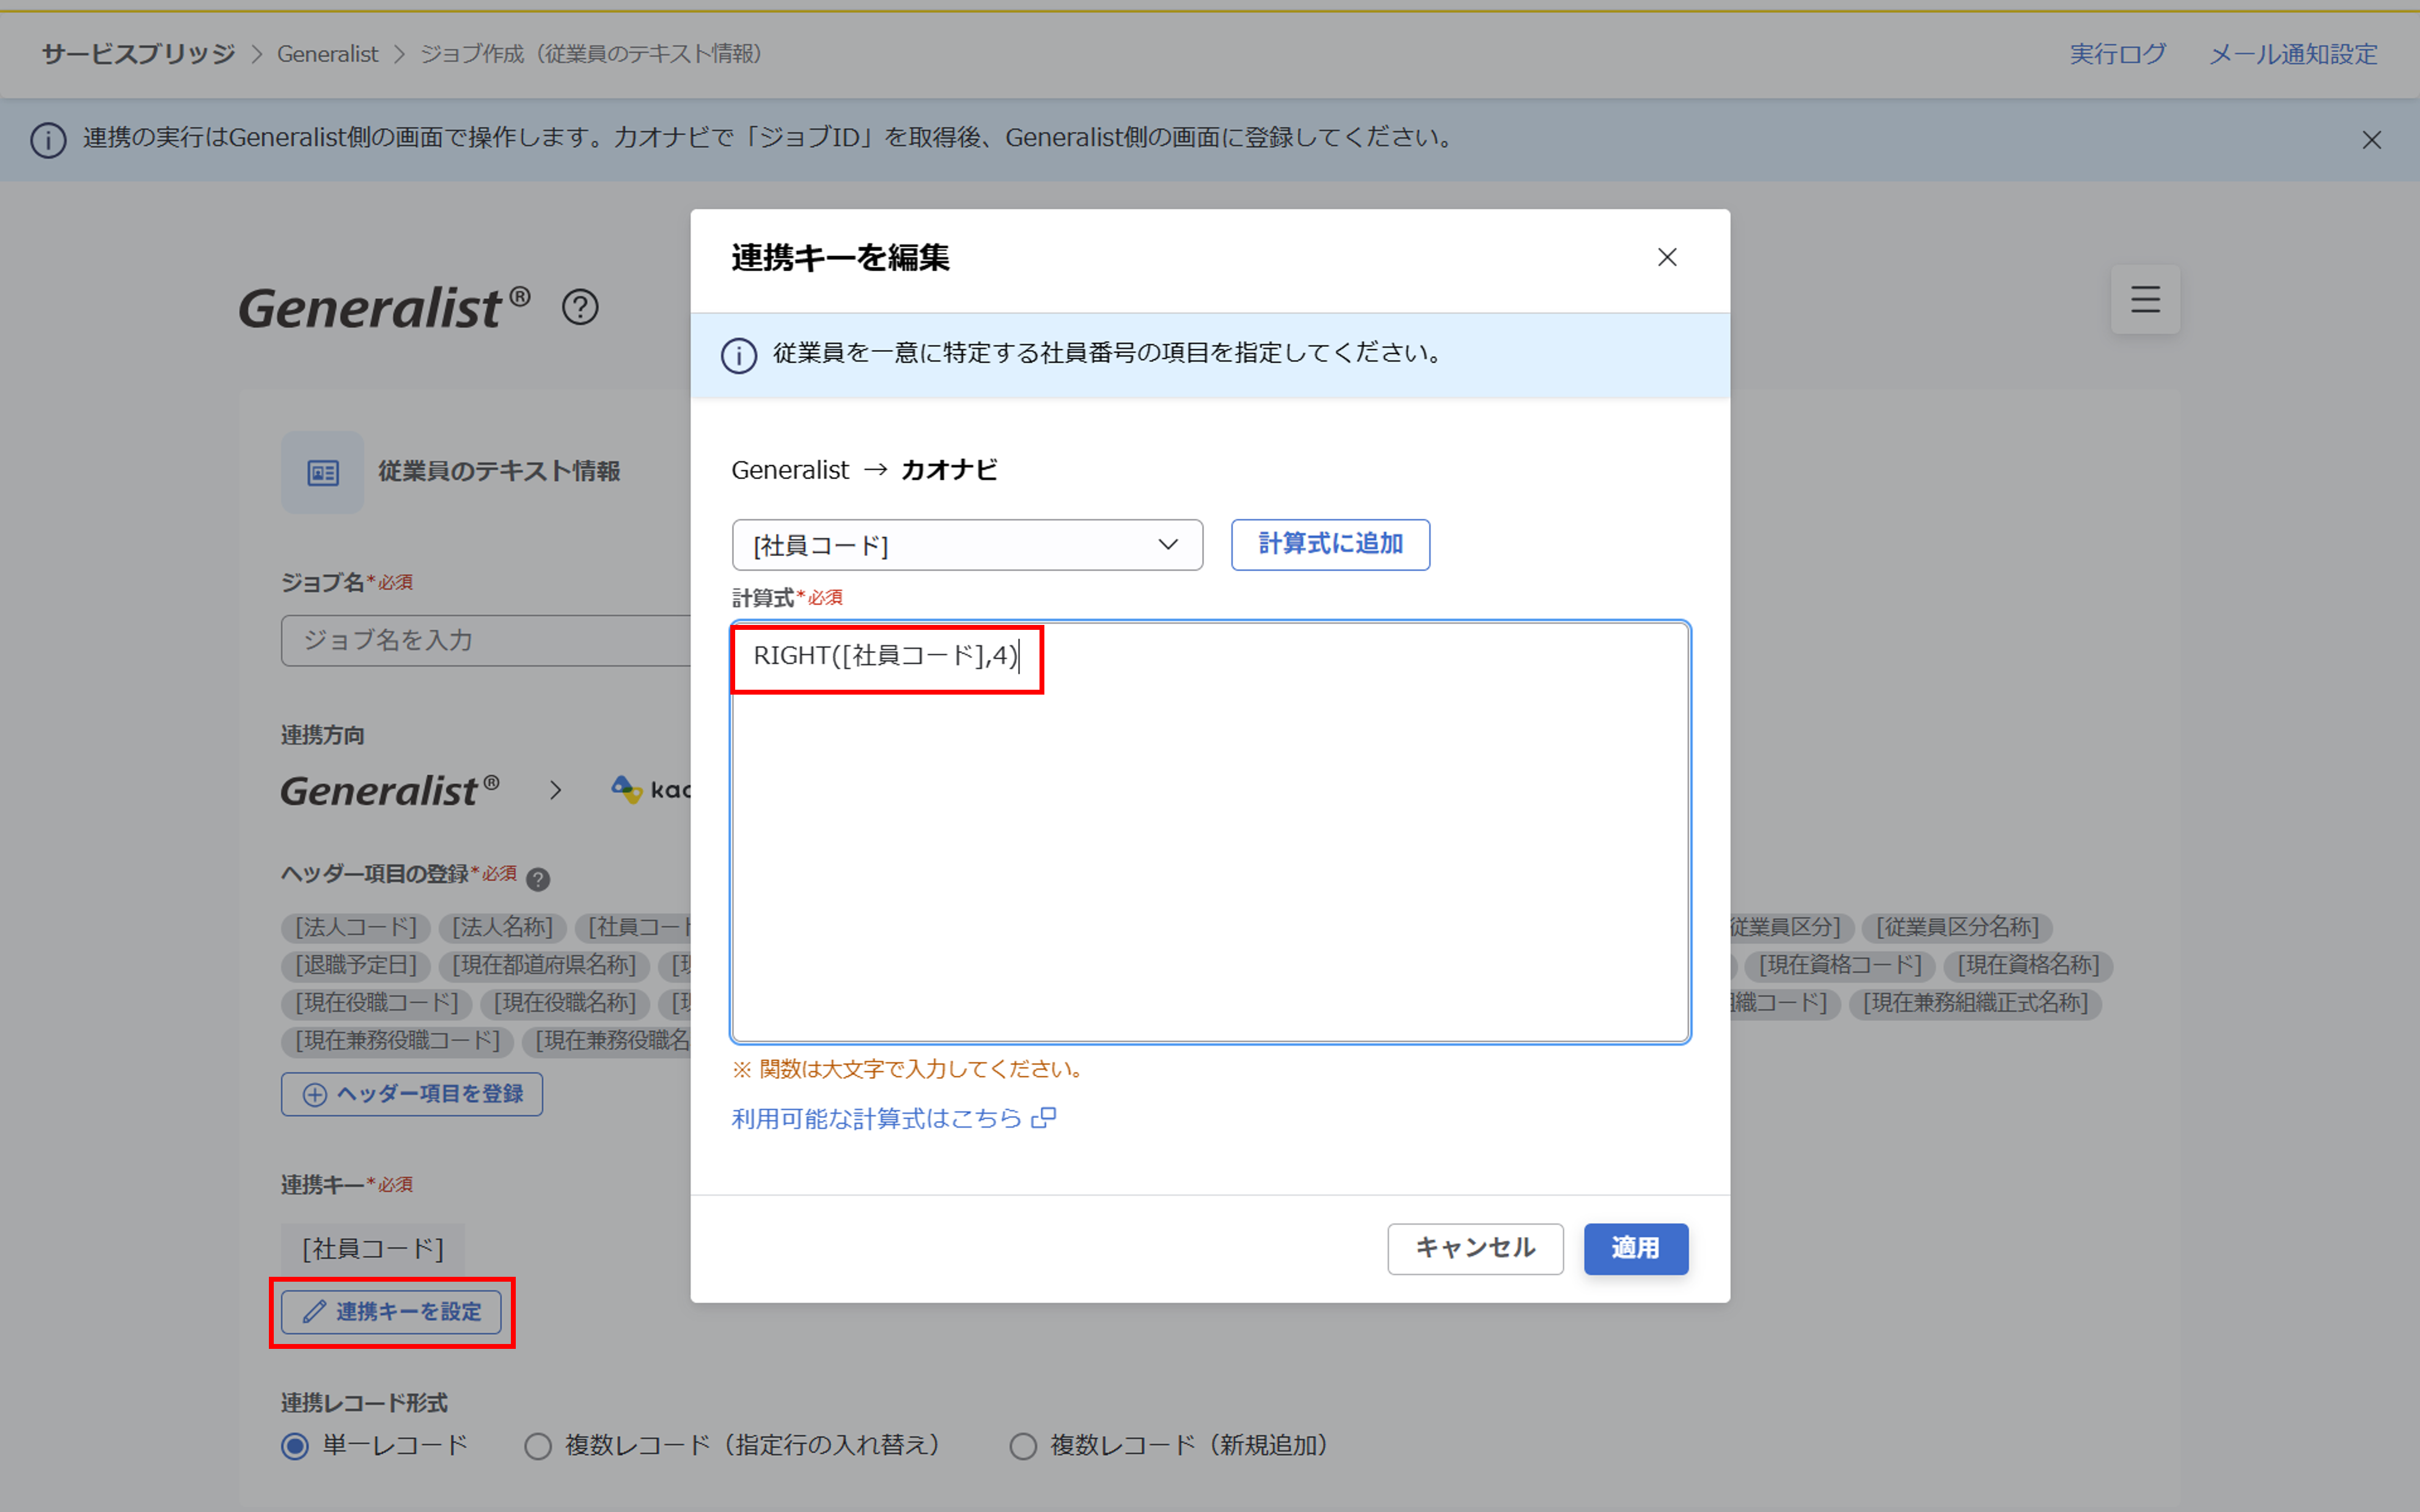Click the [社員コード] 連携キー value
This screenshot has width=2420, height=1512.
(373, 1249)
